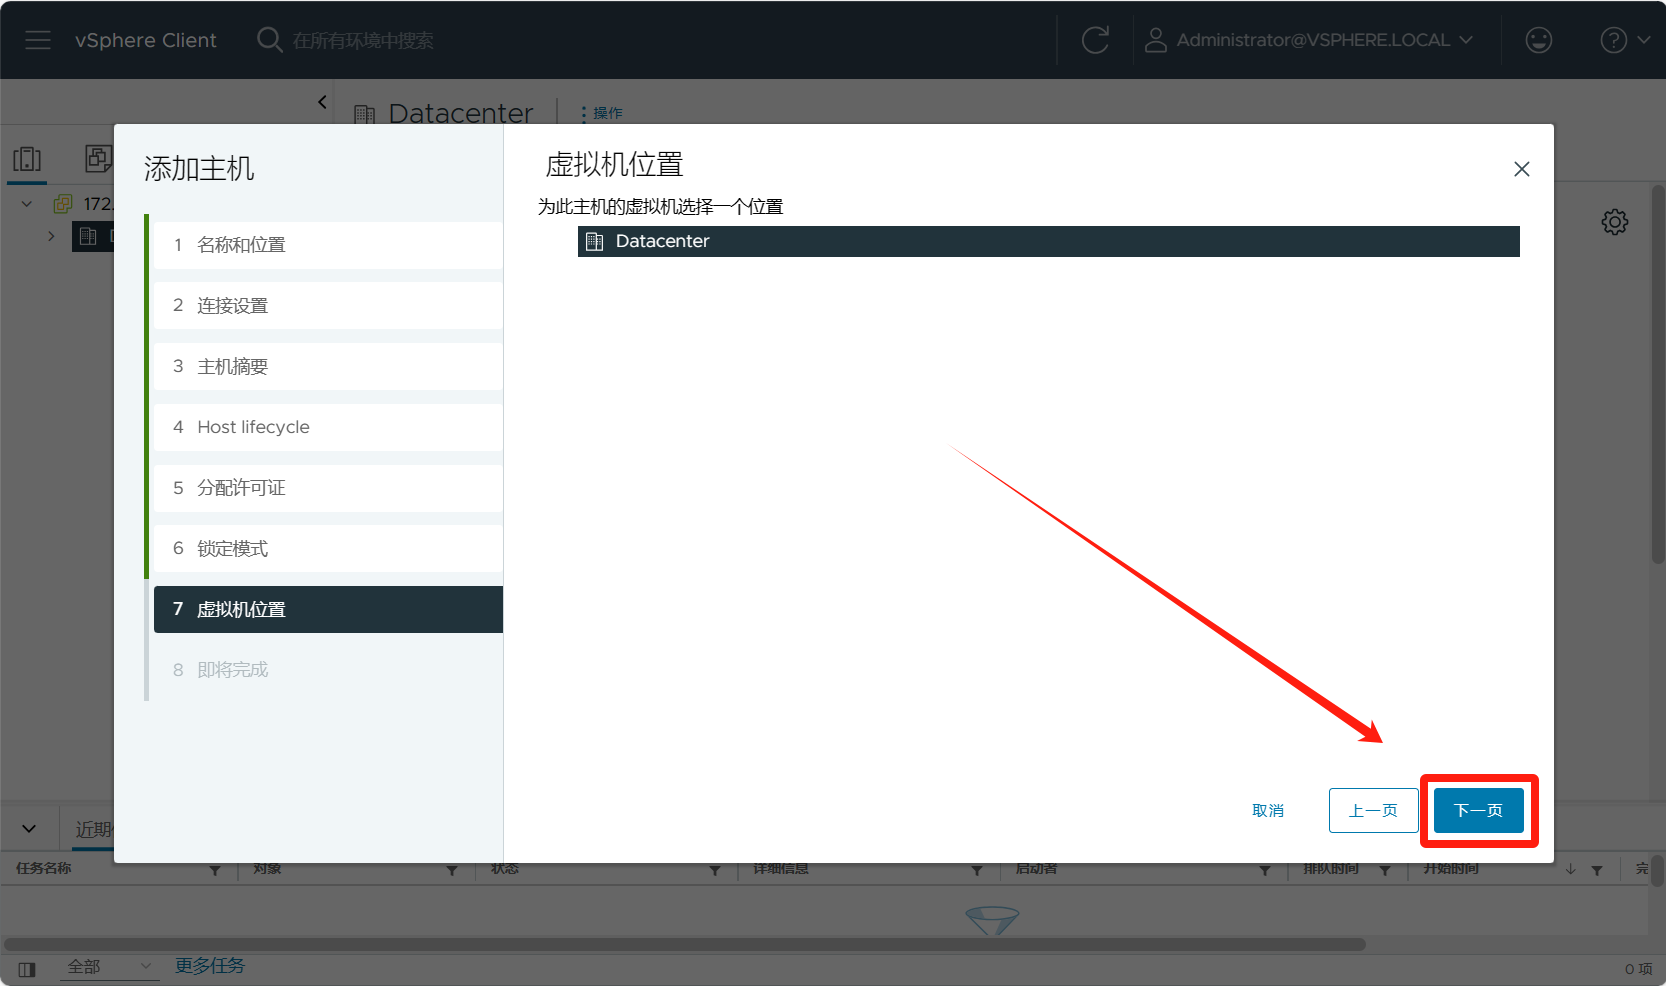Click the 上一页 previous button
The height and width of the screenshot is (986, 1666).
(x=1372, y=810)
